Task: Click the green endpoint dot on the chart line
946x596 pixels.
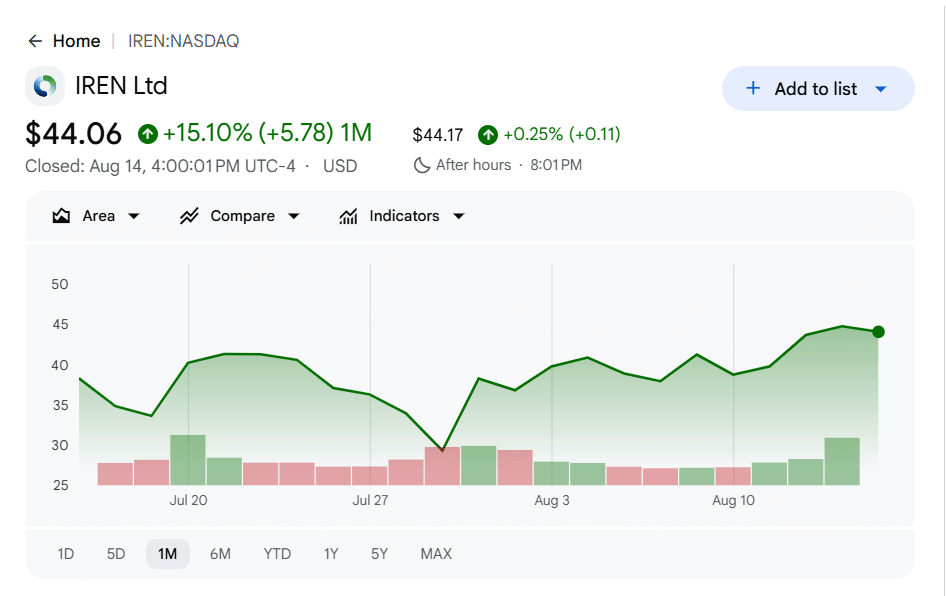Action: (878, 332)
